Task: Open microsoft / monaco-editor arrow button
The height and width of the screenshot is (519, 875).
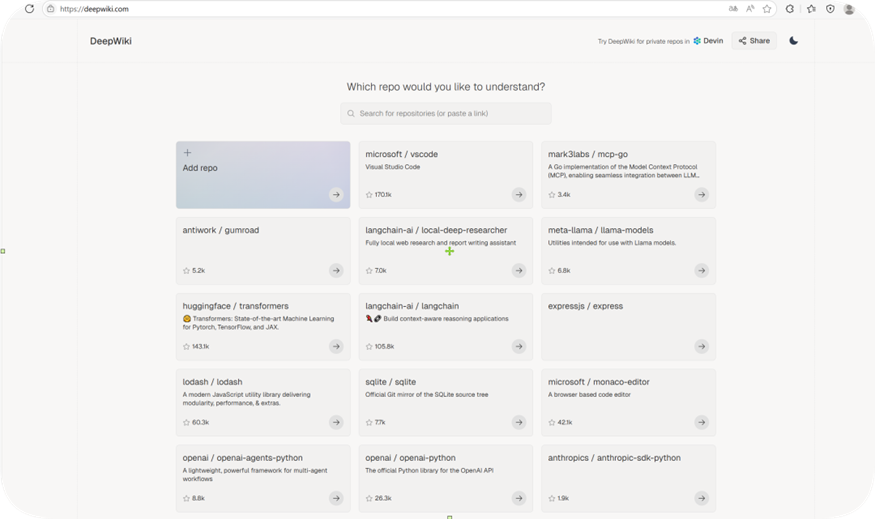Action: (701, 422)
